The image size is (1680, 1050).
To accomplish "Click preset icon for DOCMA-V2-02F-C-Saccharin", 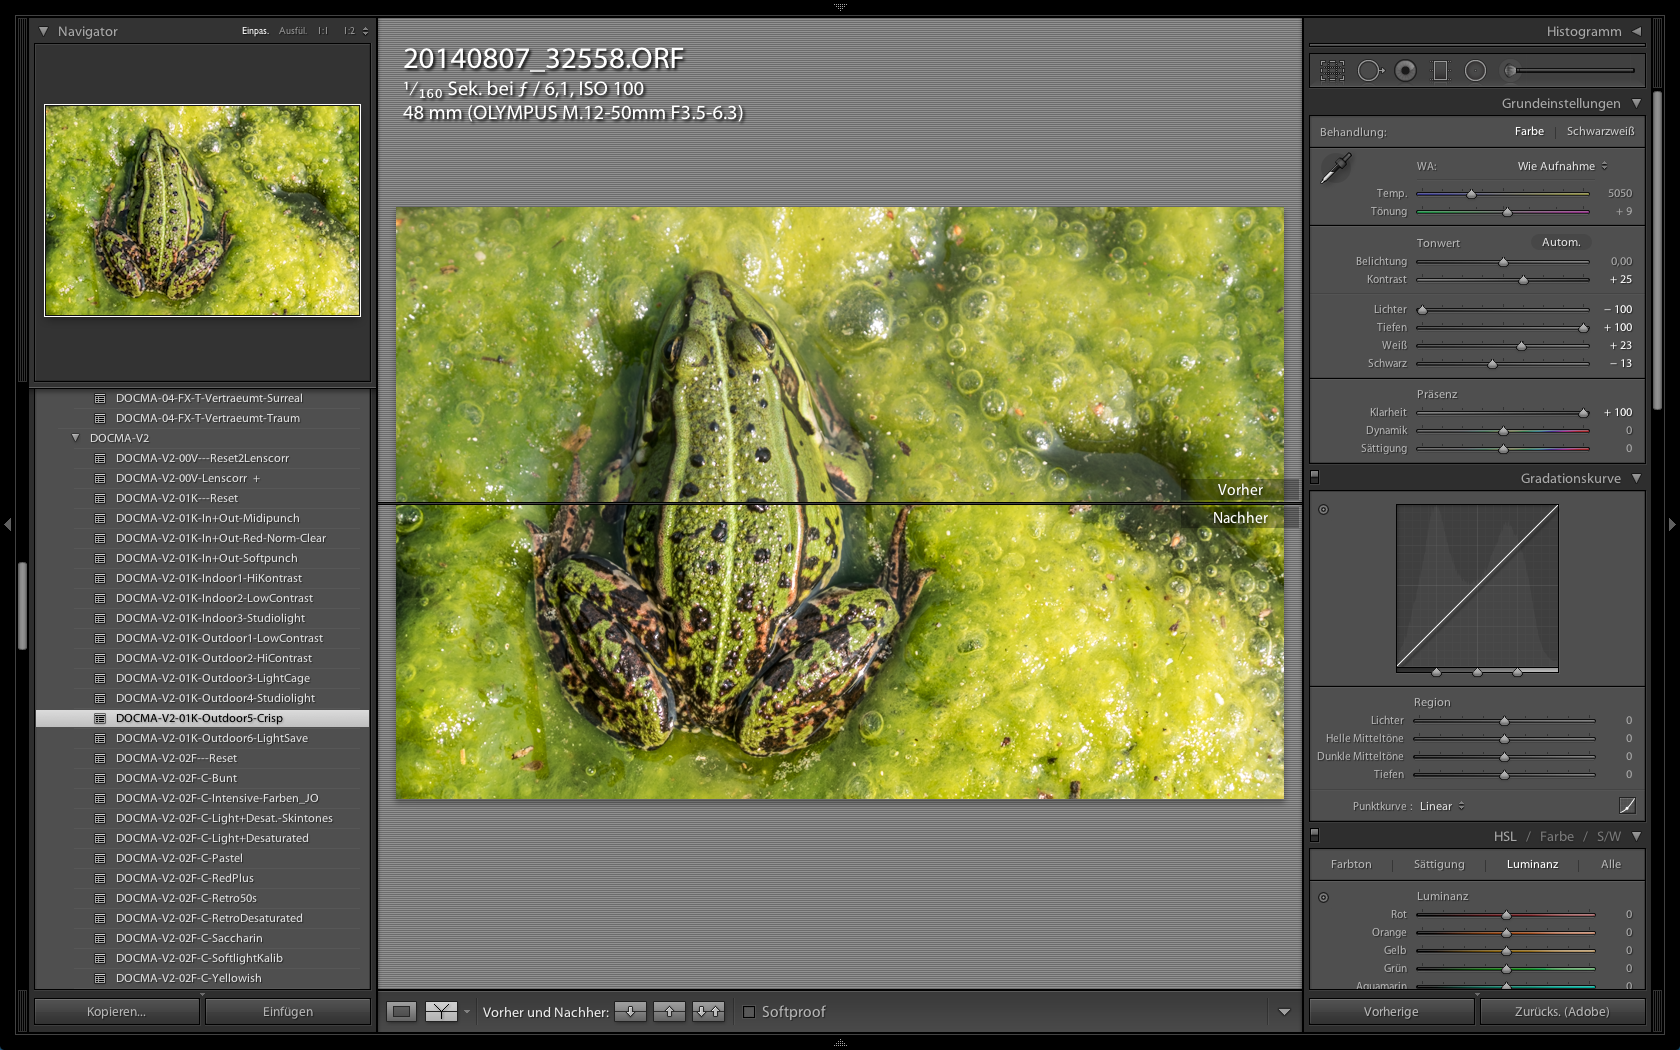I will [100, 939].
